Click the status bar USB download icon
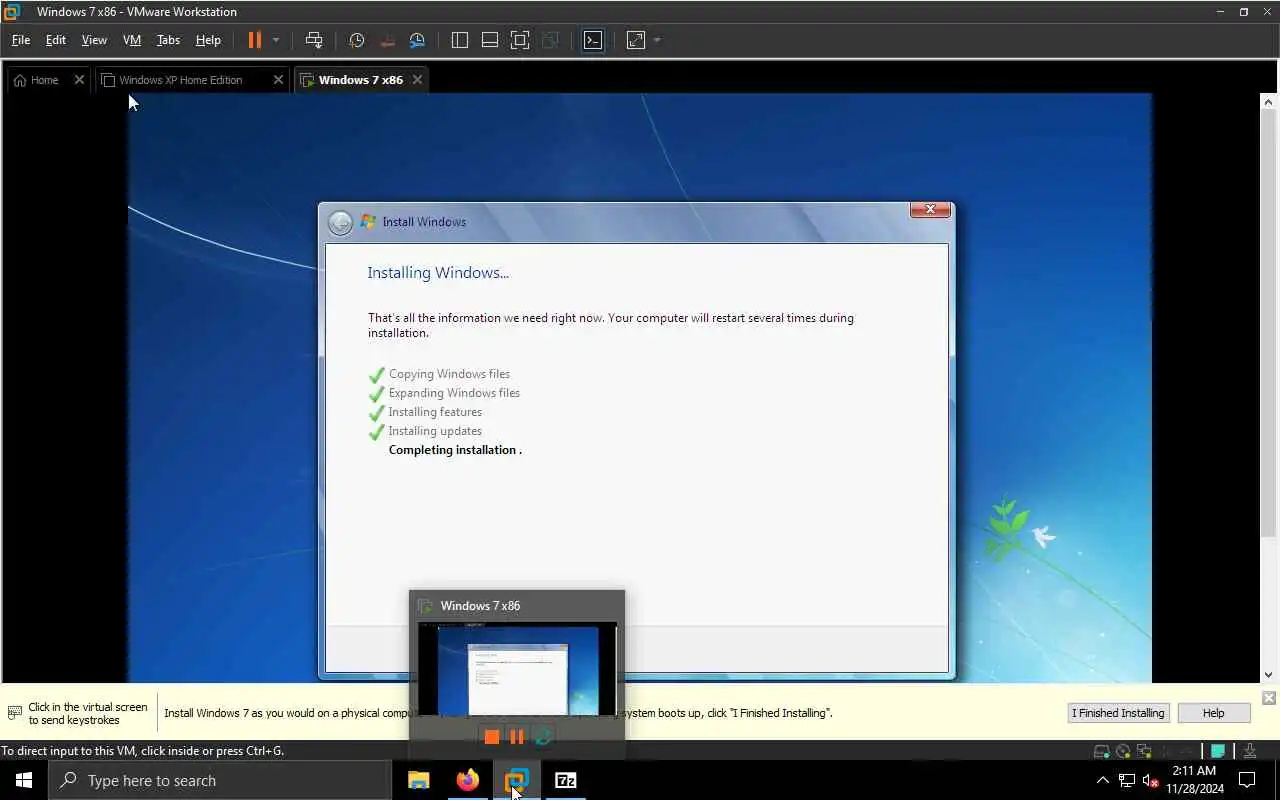Image resolution: width=1280 pixels, height=800 pixels. pyautogui.click(x=1250, y=752)
